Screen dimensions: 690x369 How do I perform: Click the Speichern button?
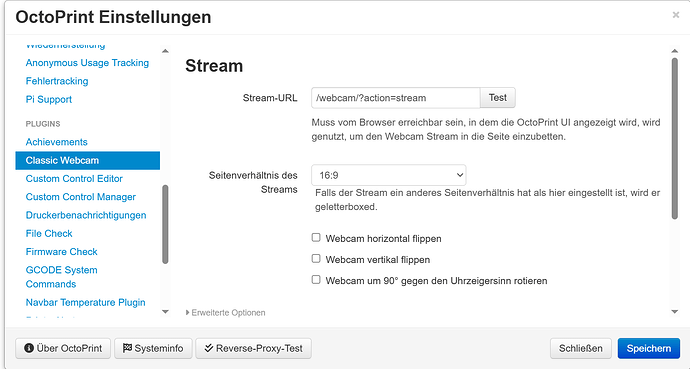coord(649,348)
